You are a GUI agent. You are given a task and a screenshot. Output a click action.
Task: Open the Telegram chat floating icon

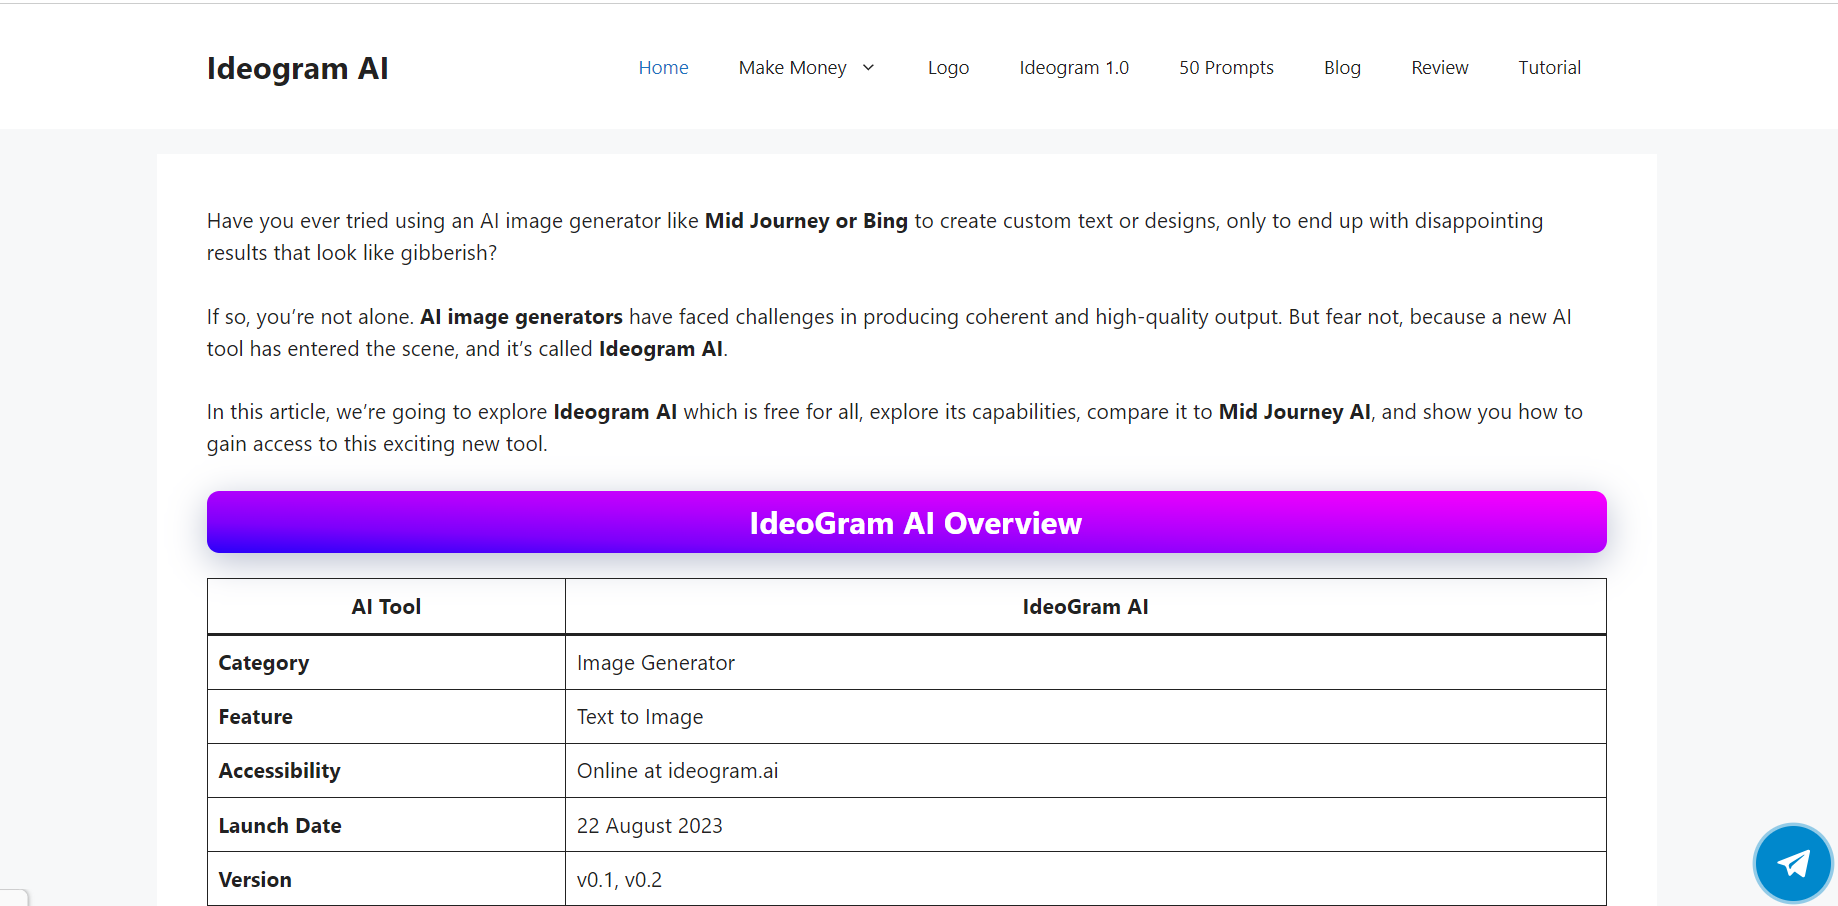1792,863
